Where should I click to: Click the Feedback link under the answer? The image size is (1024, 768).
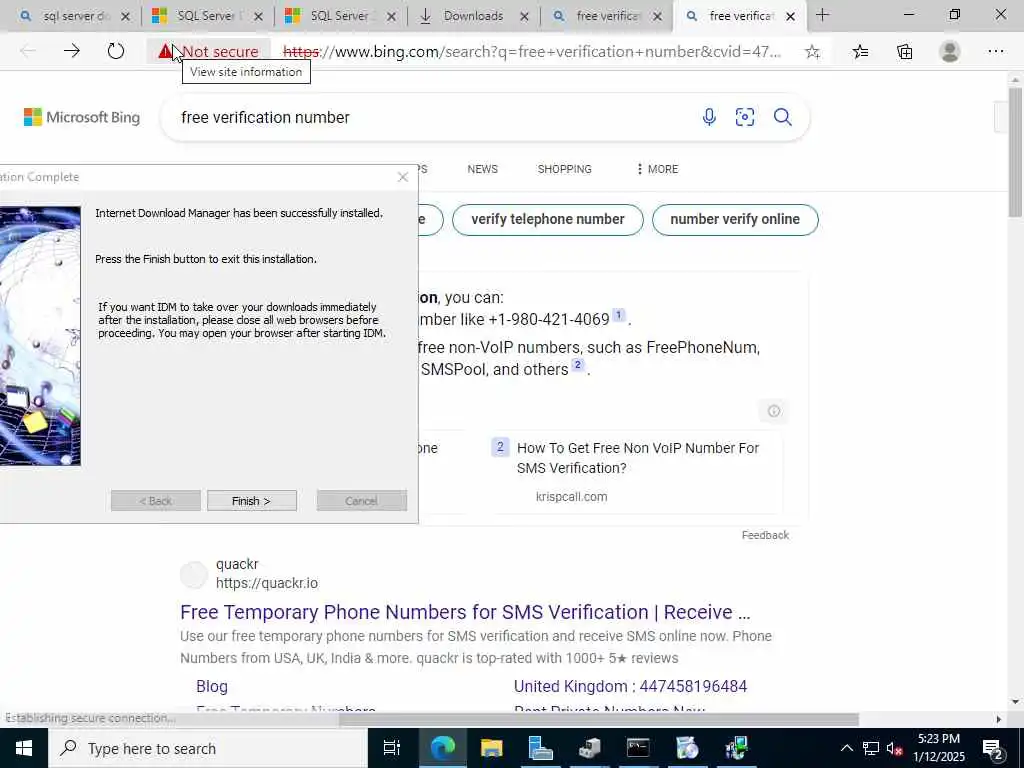pos(765,535)
